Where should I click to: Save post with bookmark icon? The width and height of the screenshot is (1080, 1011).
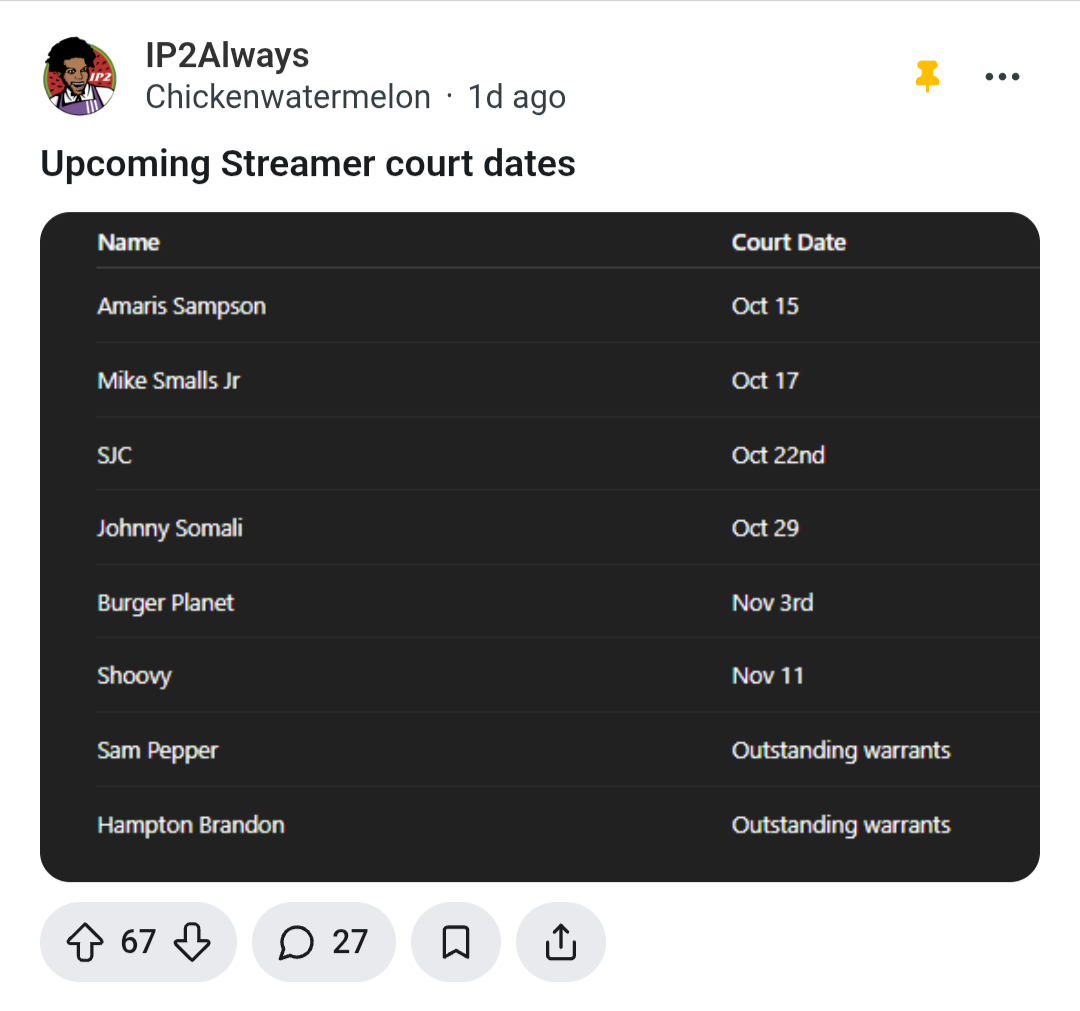[456, 942]
